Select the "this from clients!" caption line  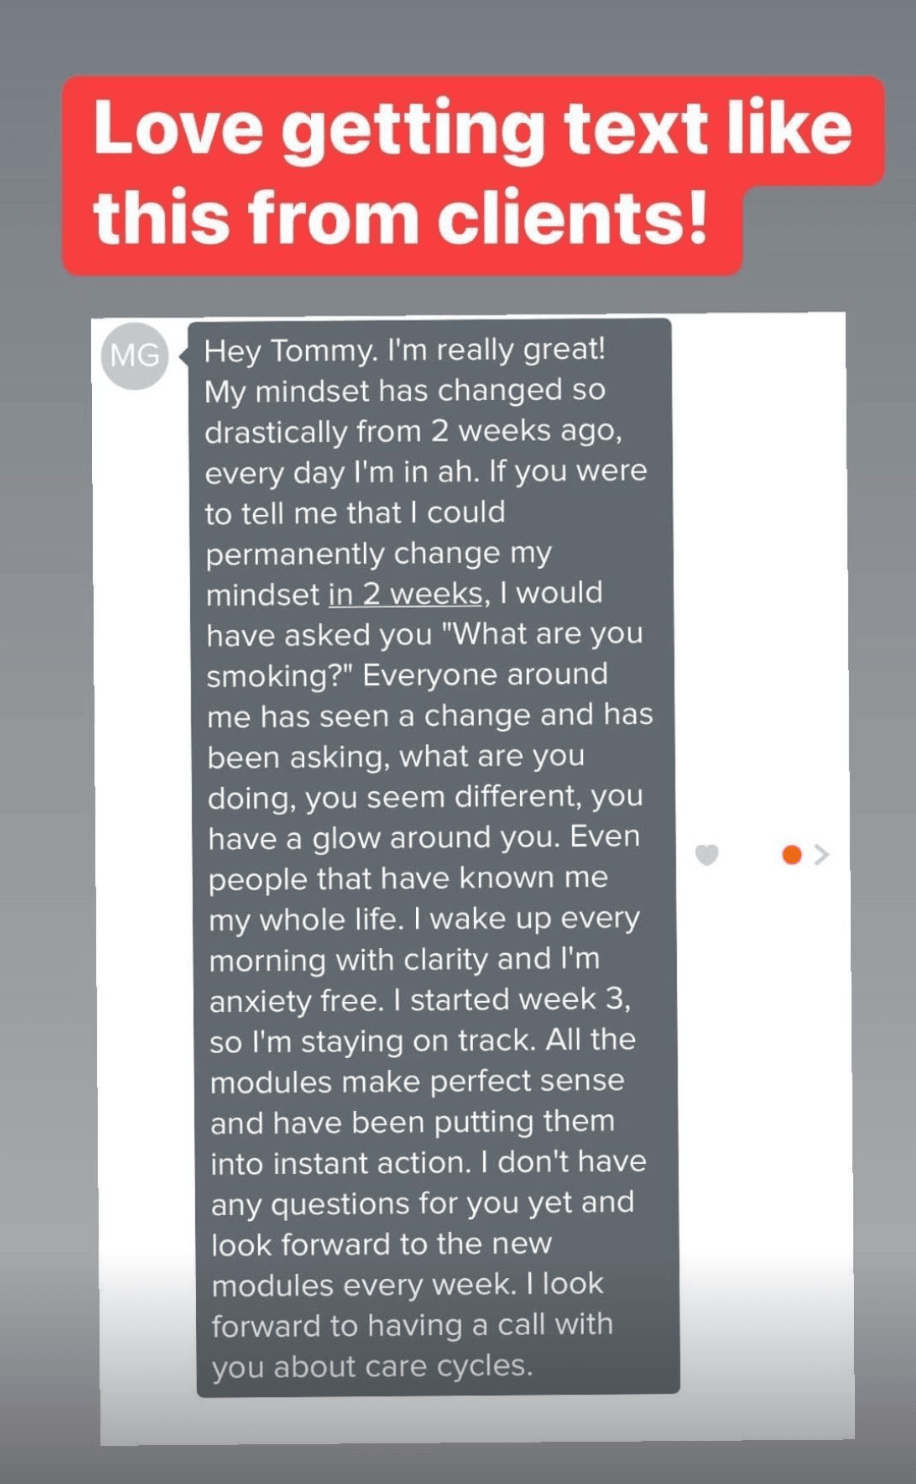pyautogui.click(x=402, y=222)
